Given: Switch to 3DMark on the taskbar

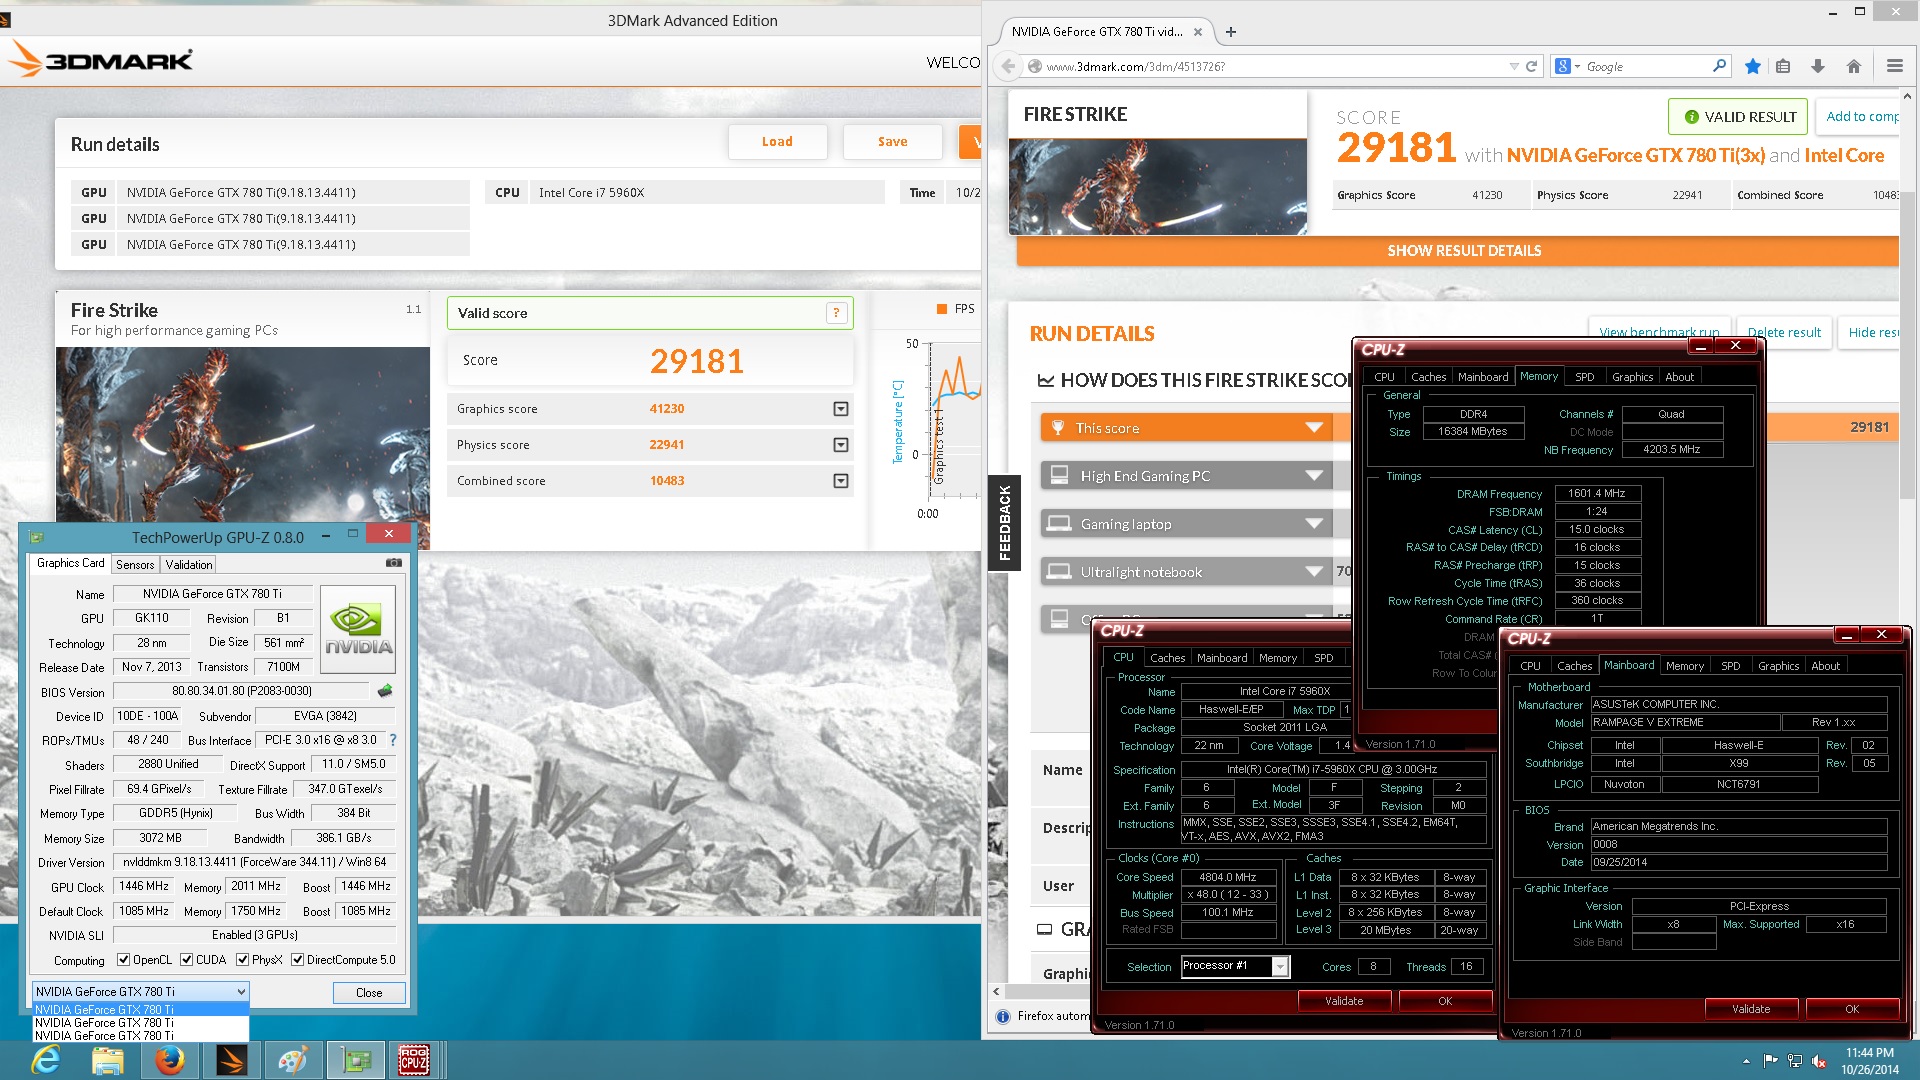Looking at the screenshot, I should pyautogui.click(x=232, y=1060).
